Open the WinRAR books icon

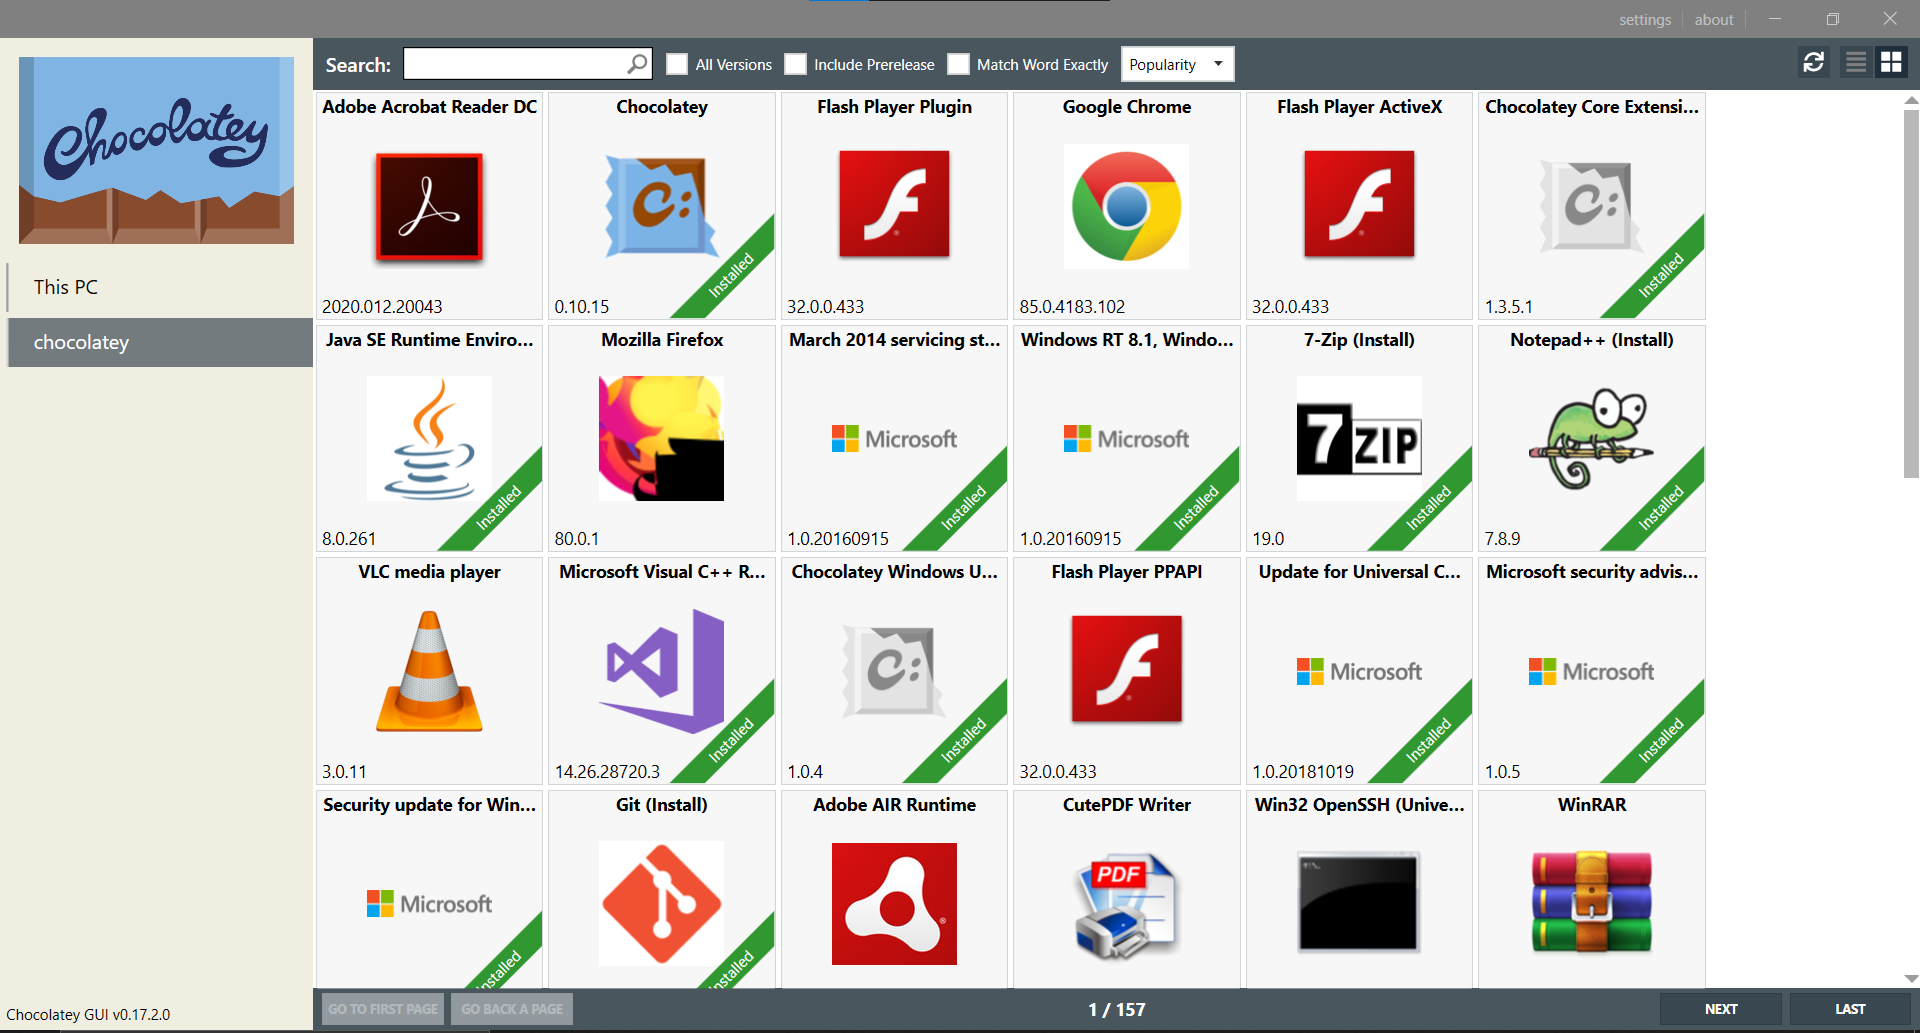click(x=1591, y=902)
